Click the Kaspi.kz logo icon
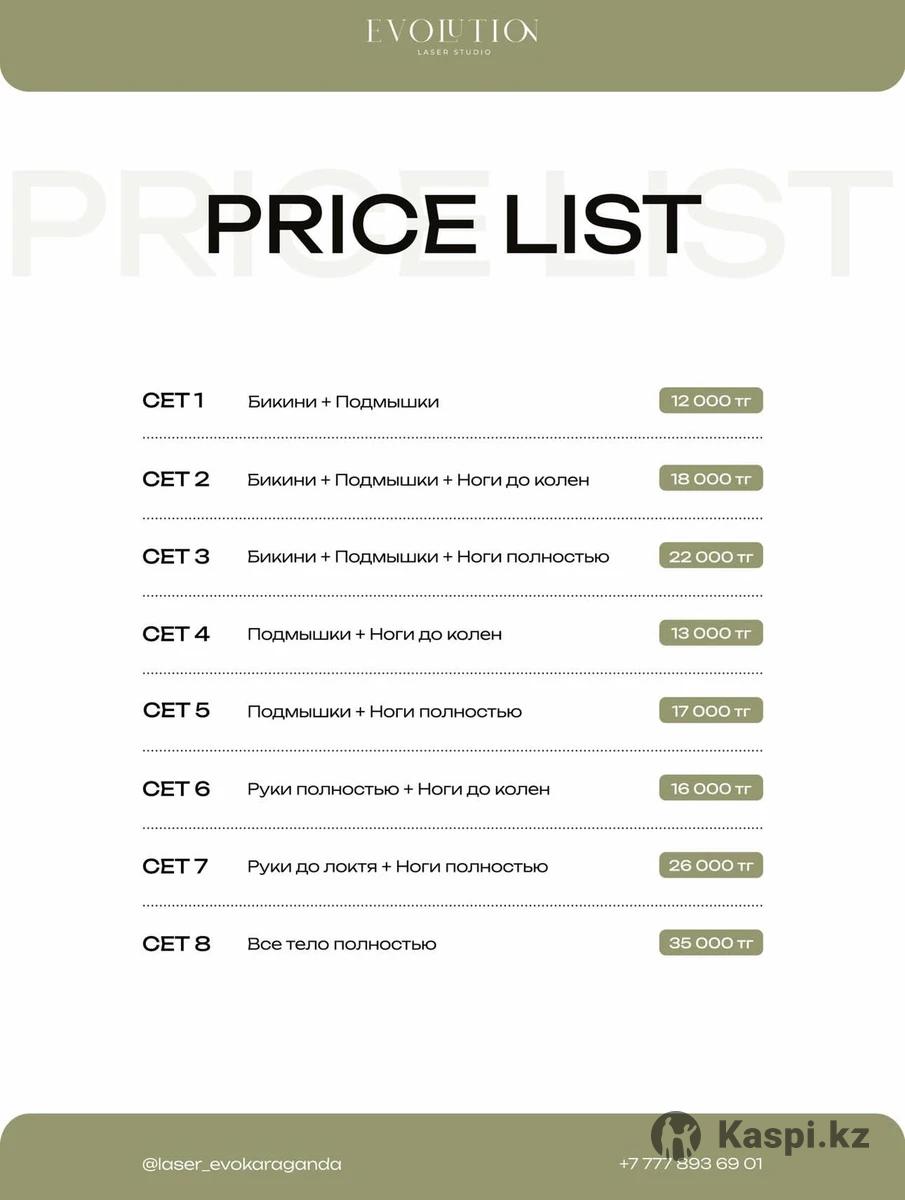Image resolution: width=905 pixels, height=1200 pixels. [676, 1135]
